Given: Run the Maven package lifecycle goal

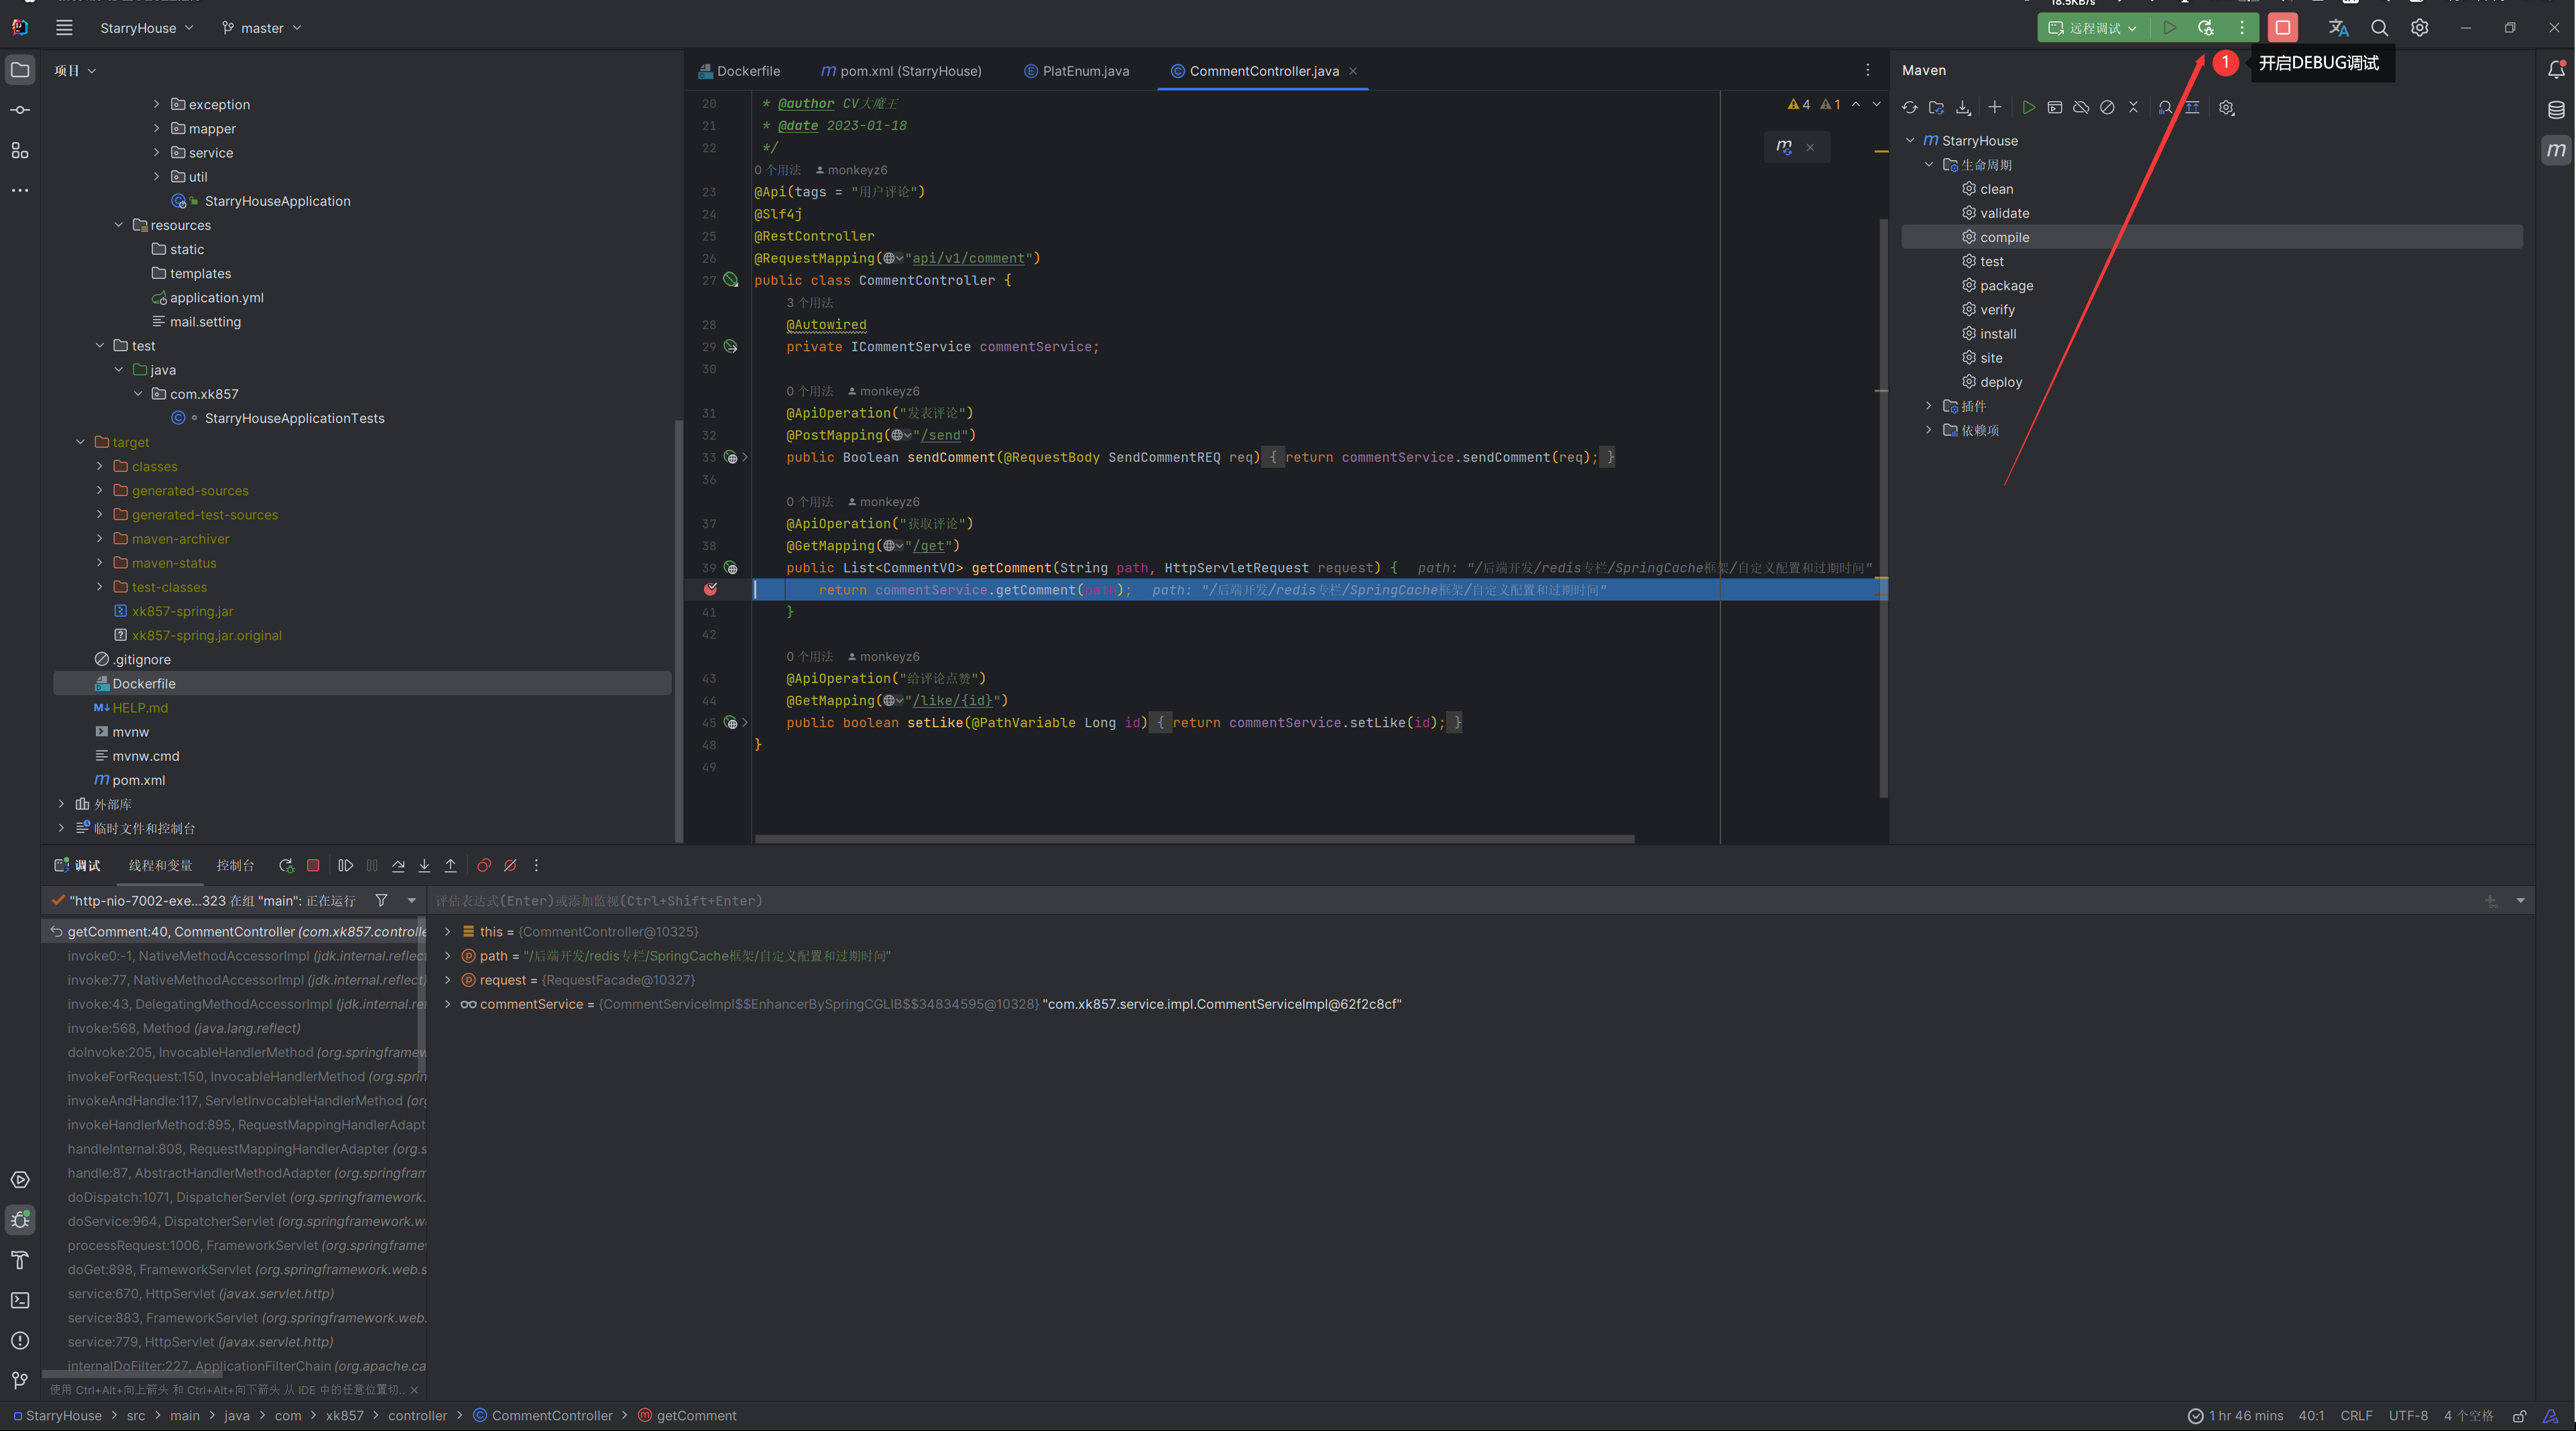Looking at the screenshot, I should coord(2005,286).
